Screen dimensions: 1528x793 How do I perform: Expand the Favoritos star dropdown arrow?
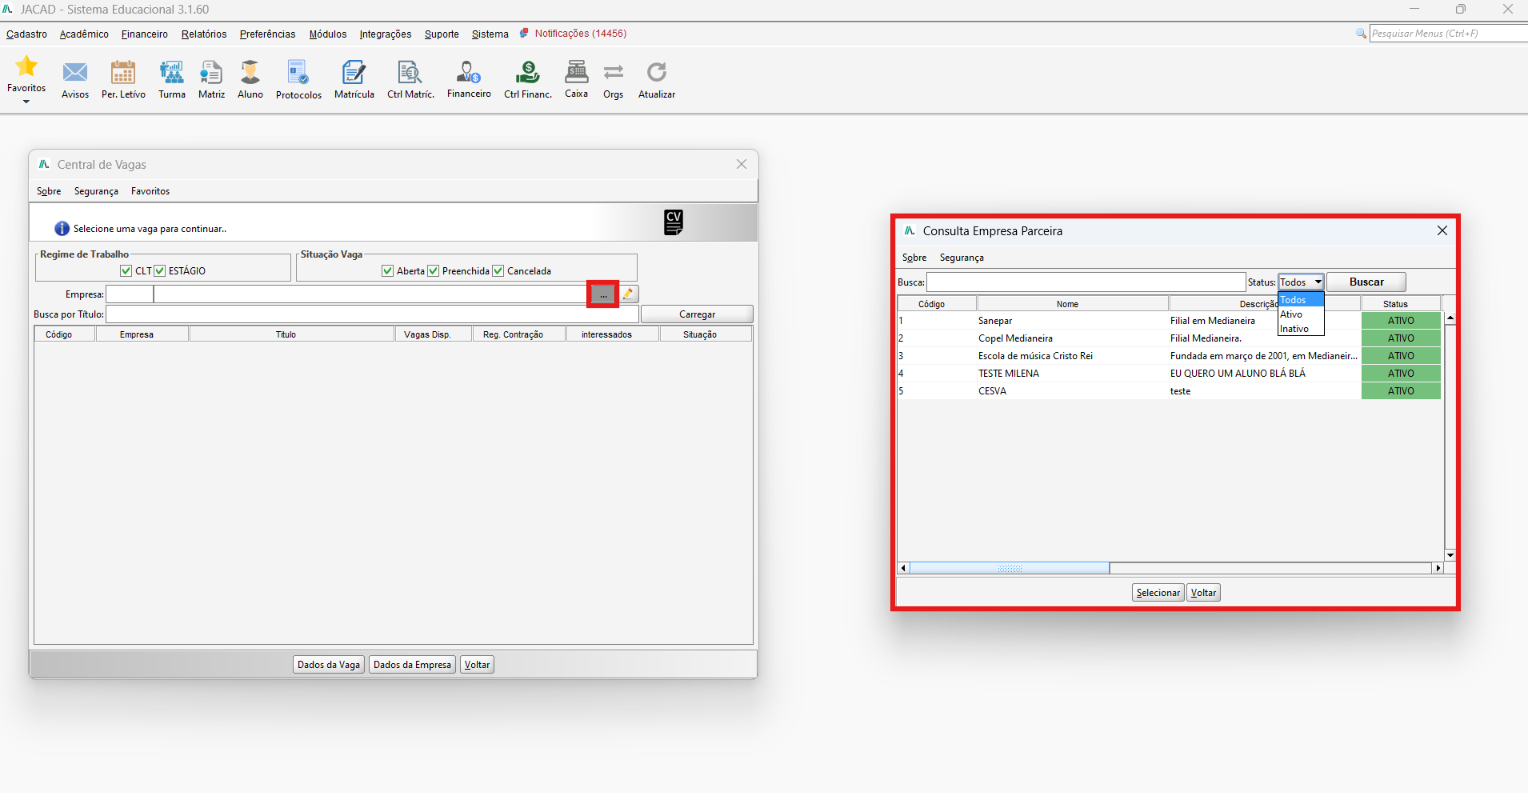click(x=26, y=102)
